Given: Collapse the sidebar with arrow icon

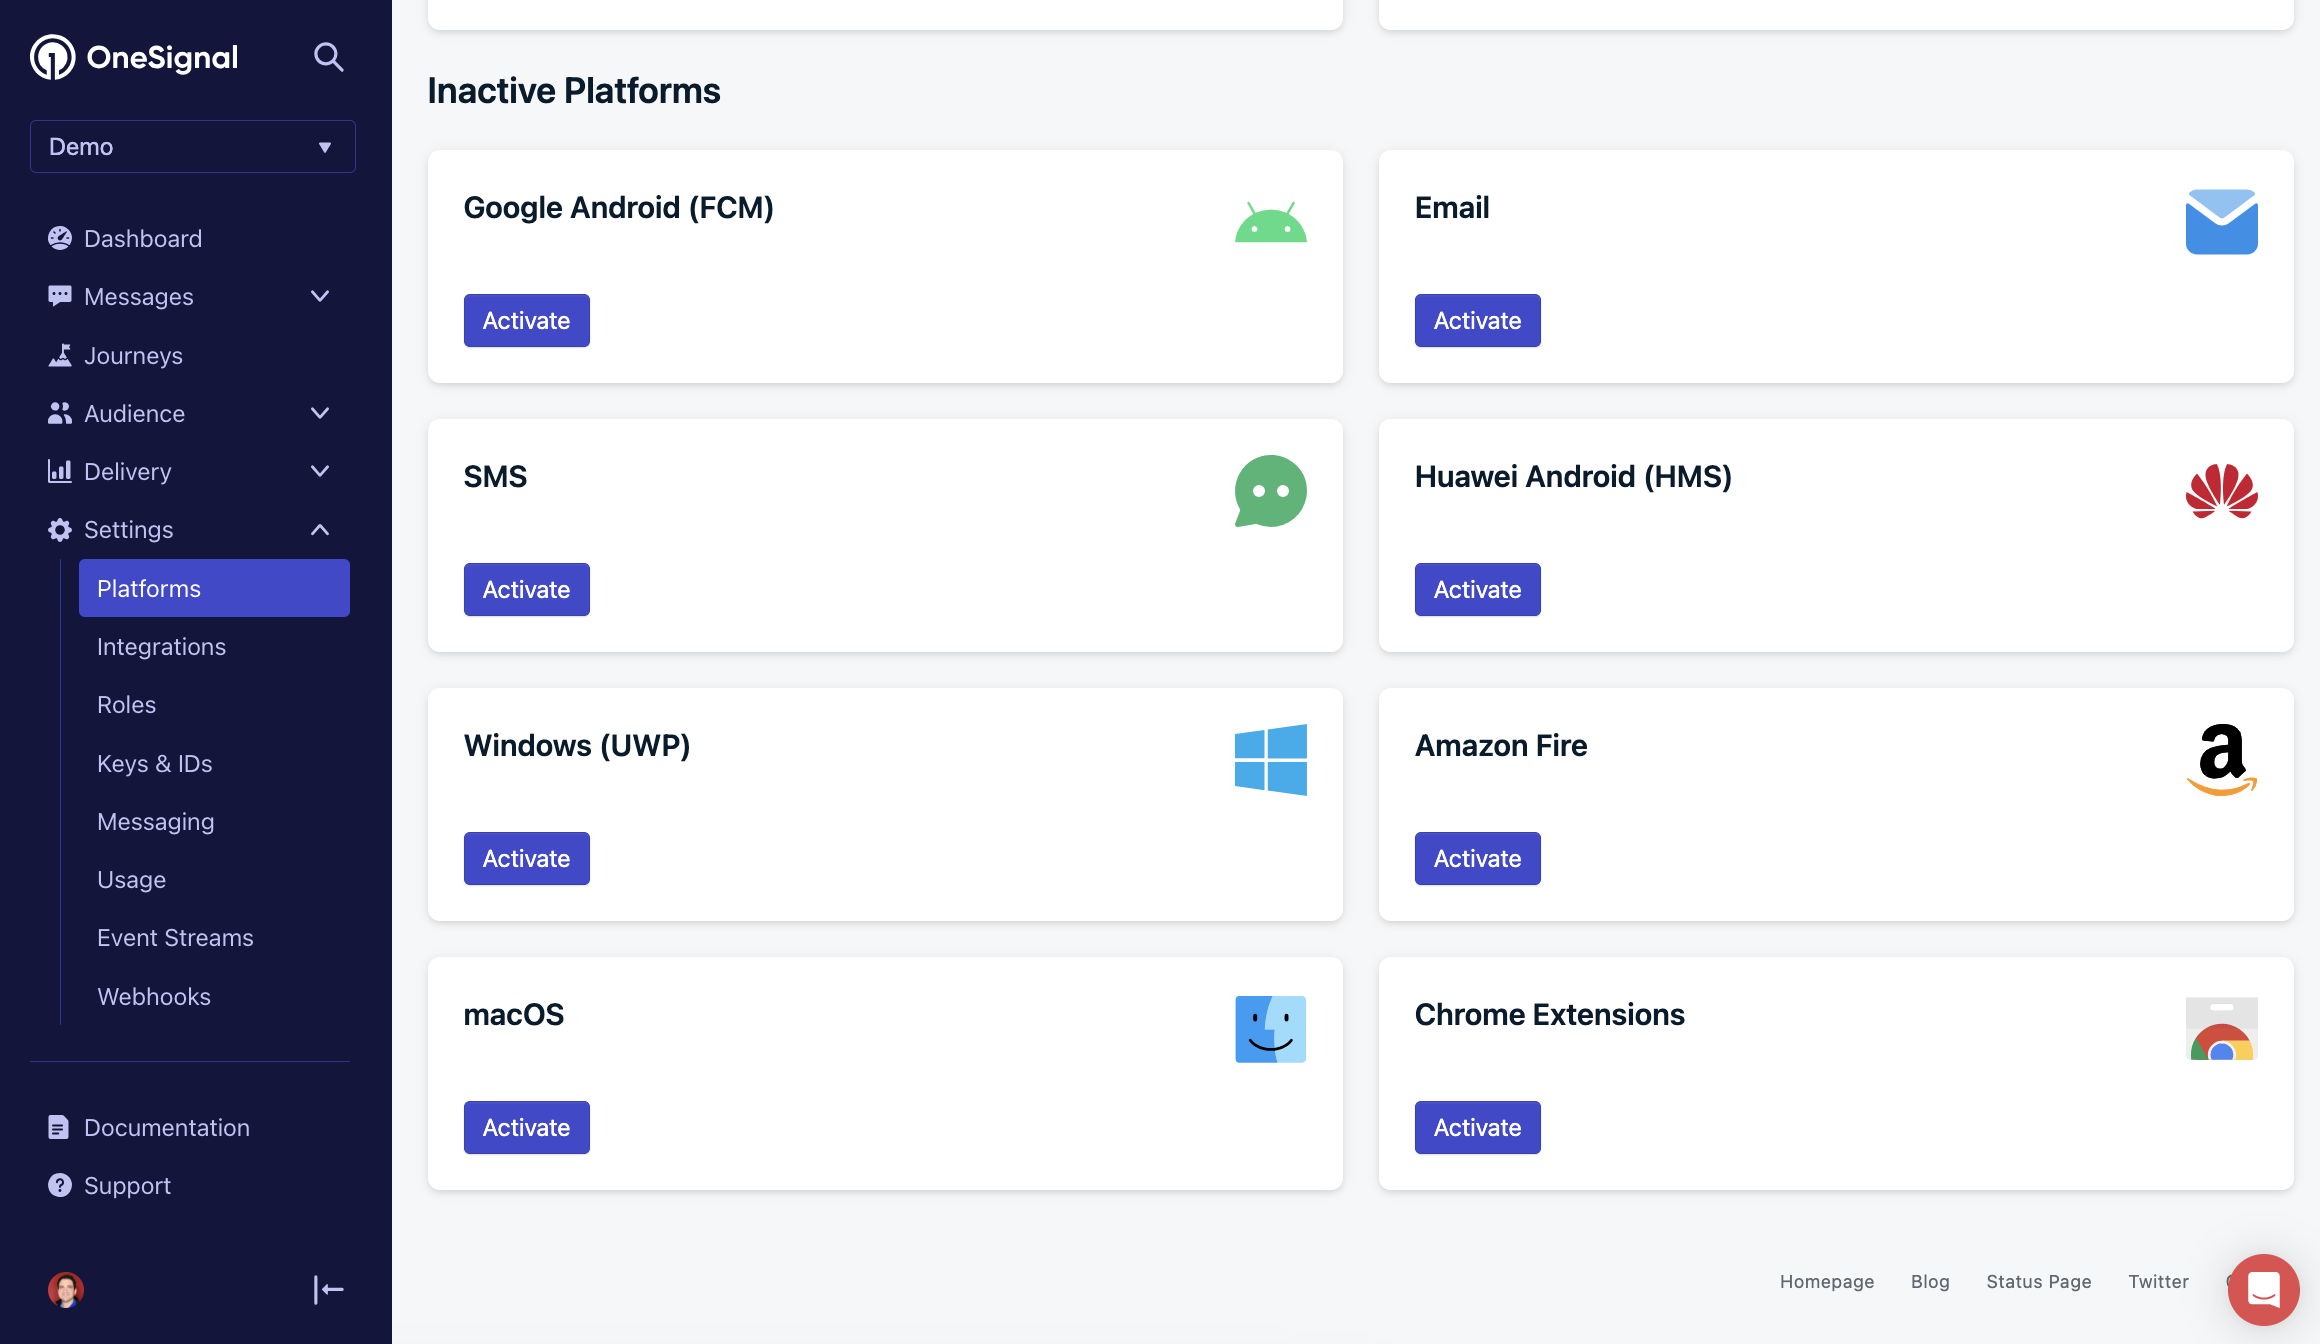Looking at the screenshot, I should pos(328,1289).
